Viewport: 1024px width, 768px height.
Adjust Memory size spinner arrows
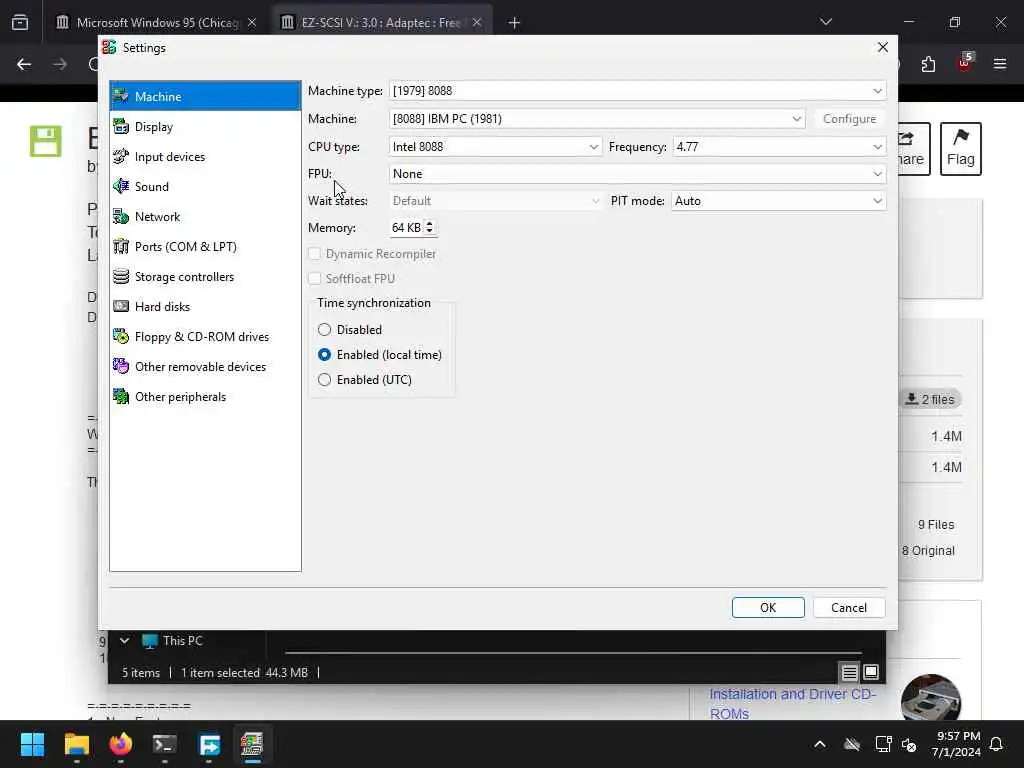click(430, 227)
